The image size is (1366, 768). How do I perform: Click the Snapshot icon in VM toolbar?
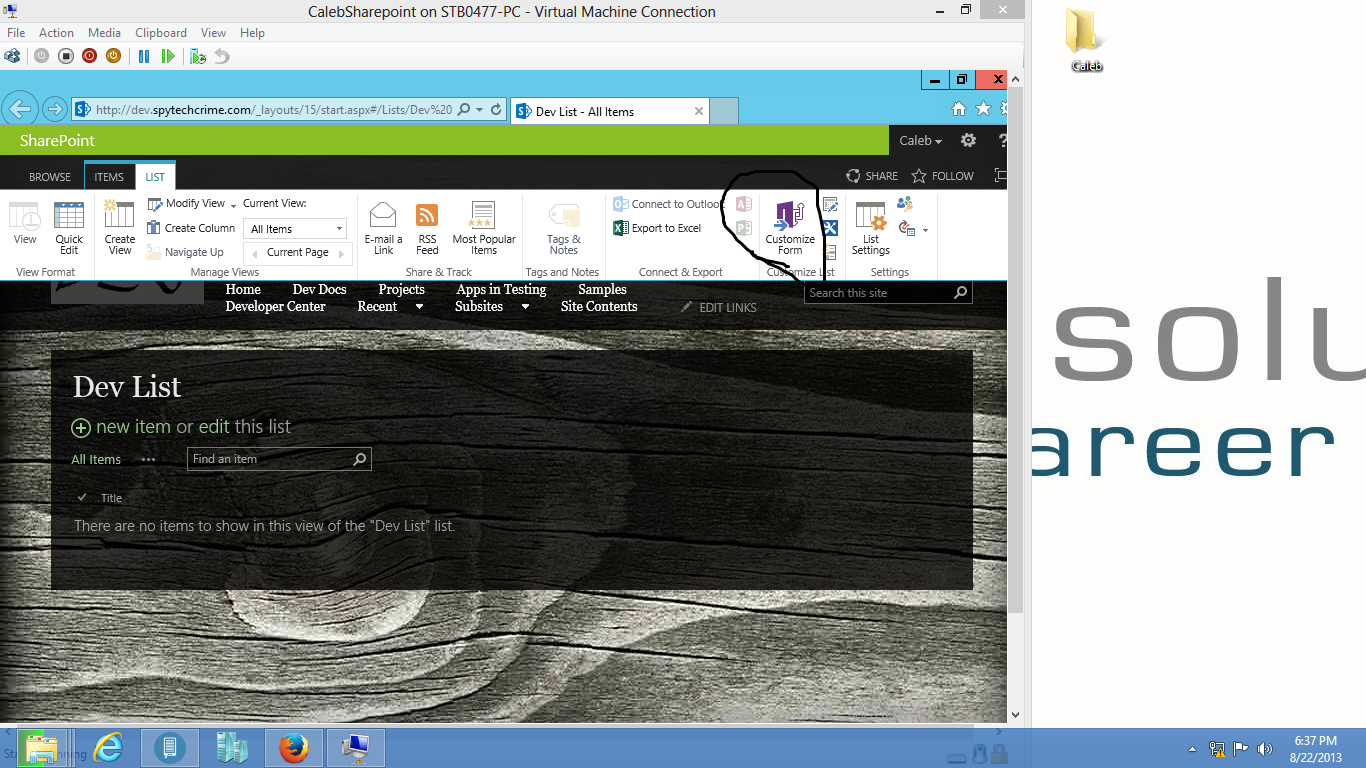point(198,56)
